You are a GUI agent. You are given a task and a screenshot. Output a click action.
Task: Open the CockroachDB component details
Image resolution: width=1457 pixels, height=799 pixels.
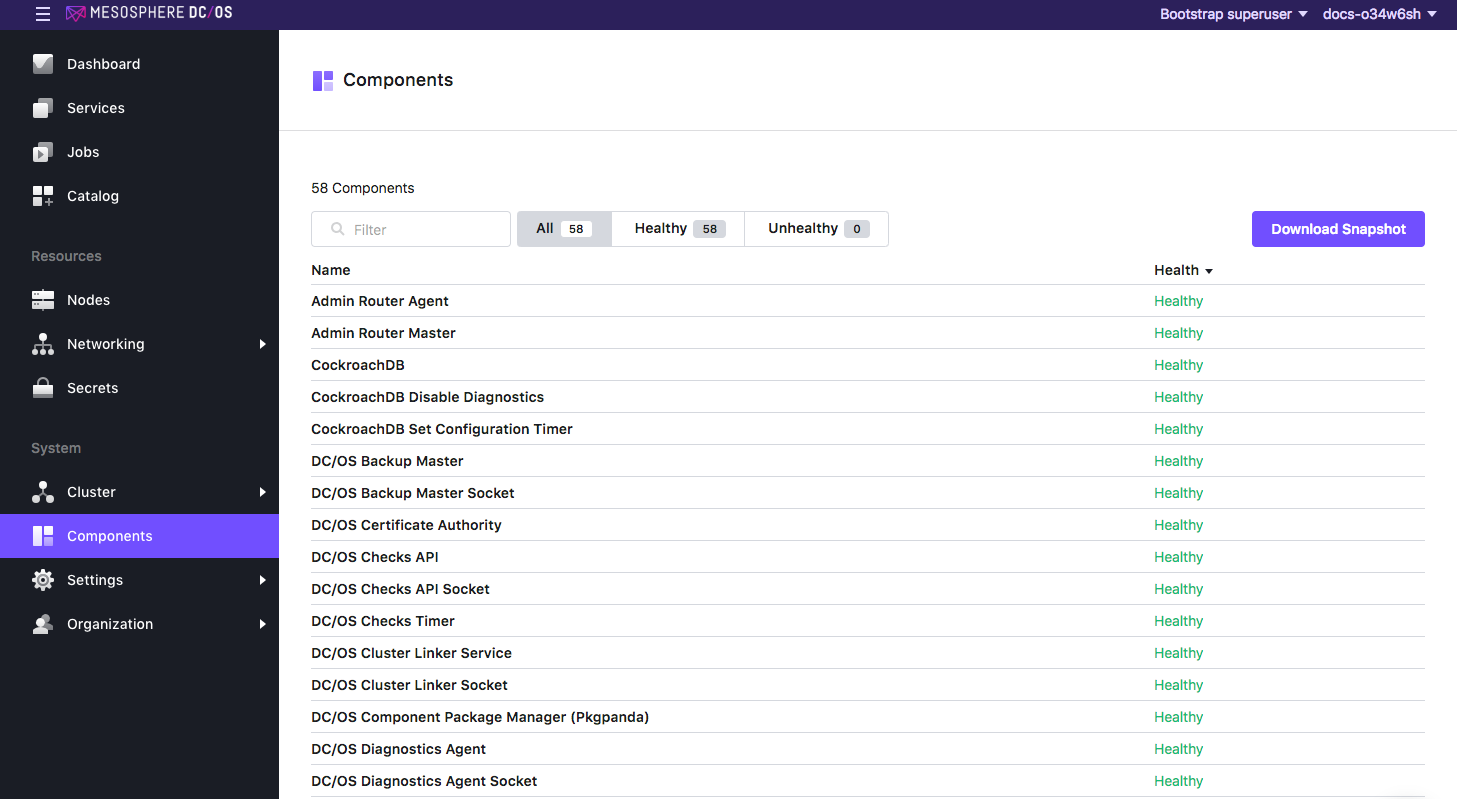(x=358, y=365)
